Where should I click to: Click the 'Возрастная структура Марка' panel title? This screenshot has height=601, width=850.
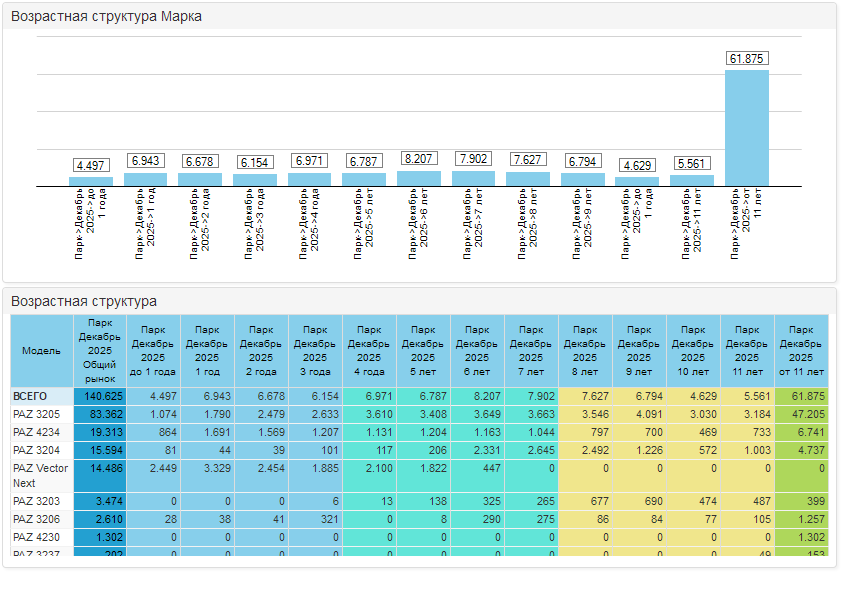(106, 16)
